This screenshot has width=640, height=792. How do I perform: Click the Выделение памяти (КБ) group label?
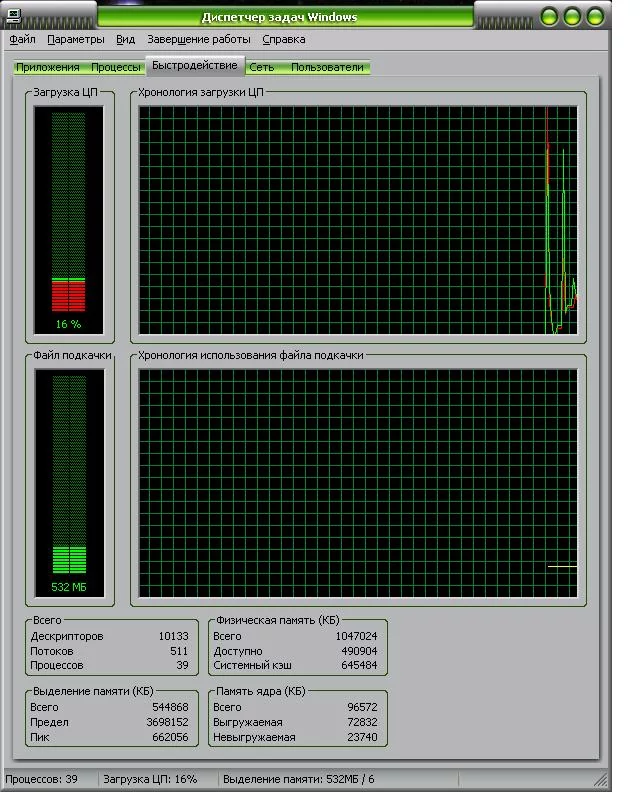[x=93, y=691]
